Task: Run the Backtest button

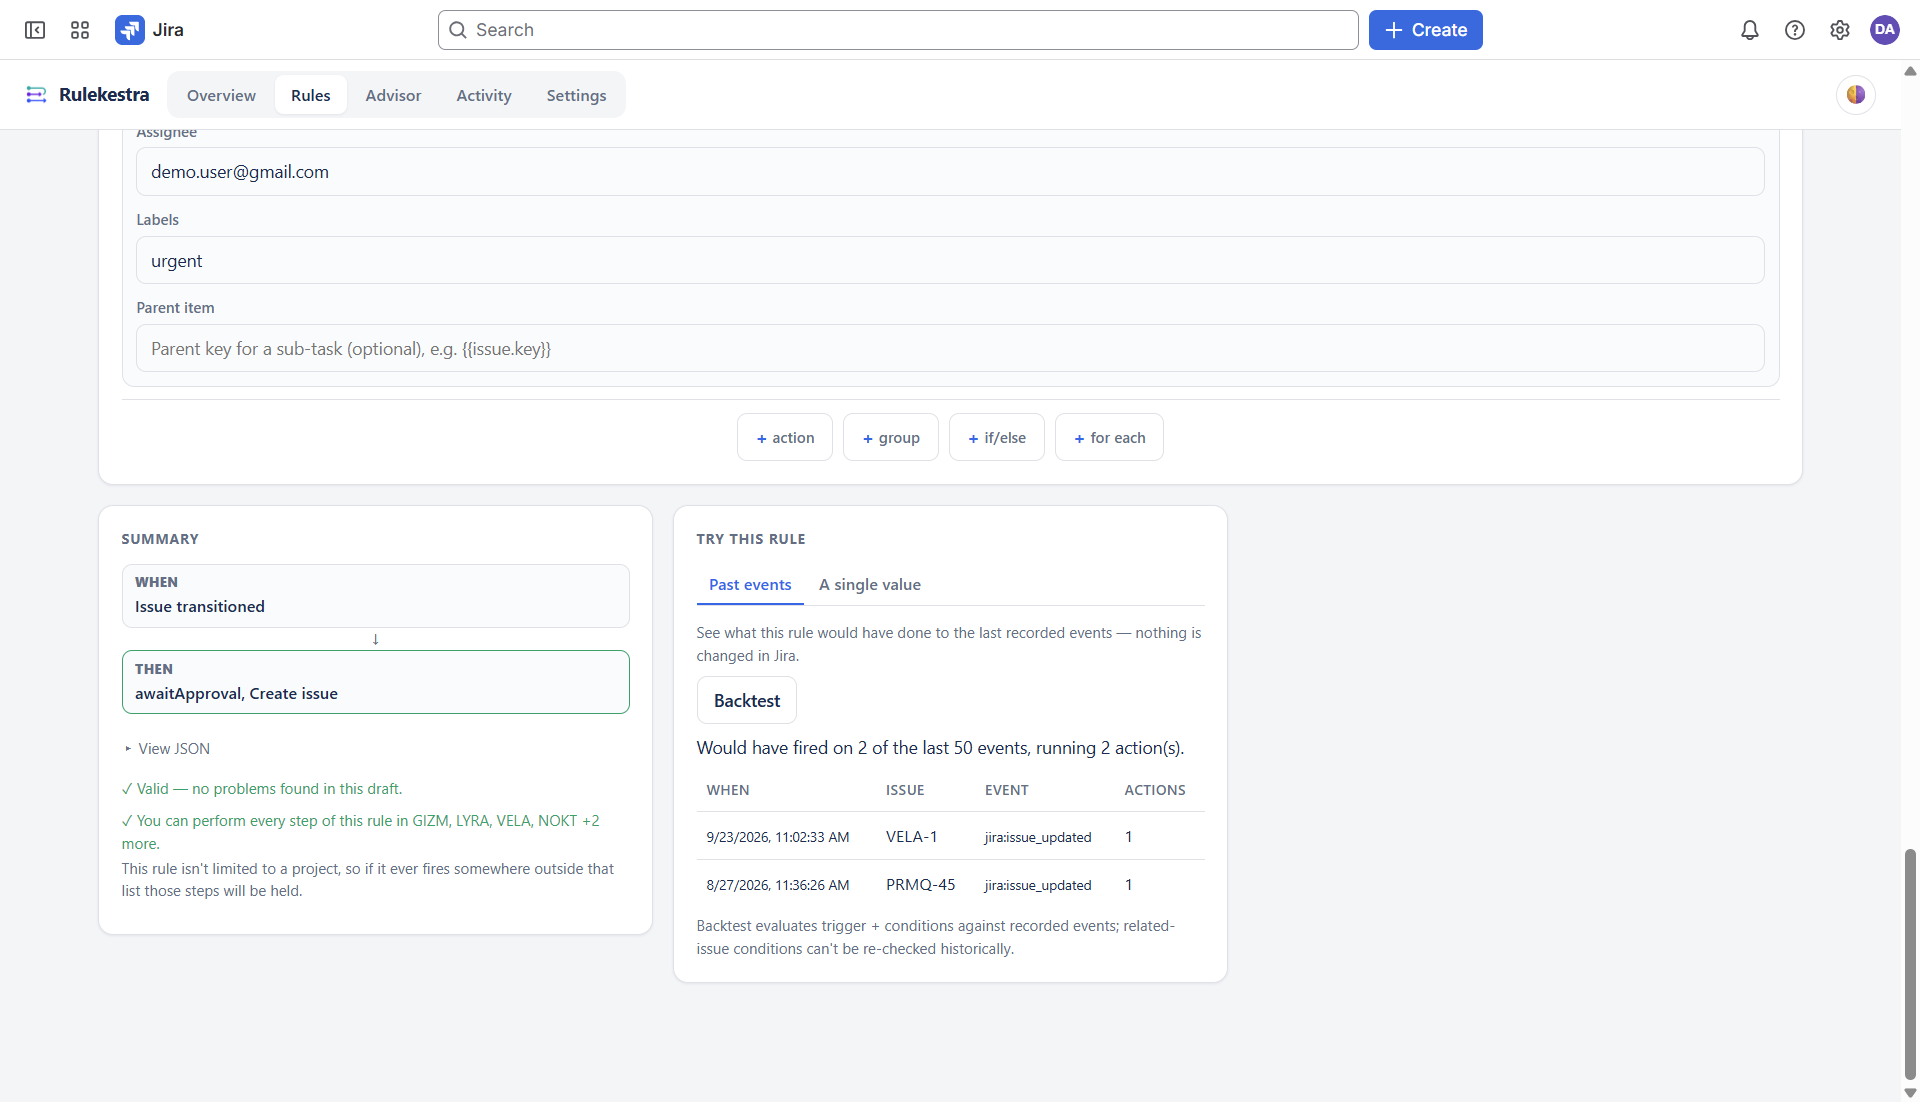Action: coord(747,700)
